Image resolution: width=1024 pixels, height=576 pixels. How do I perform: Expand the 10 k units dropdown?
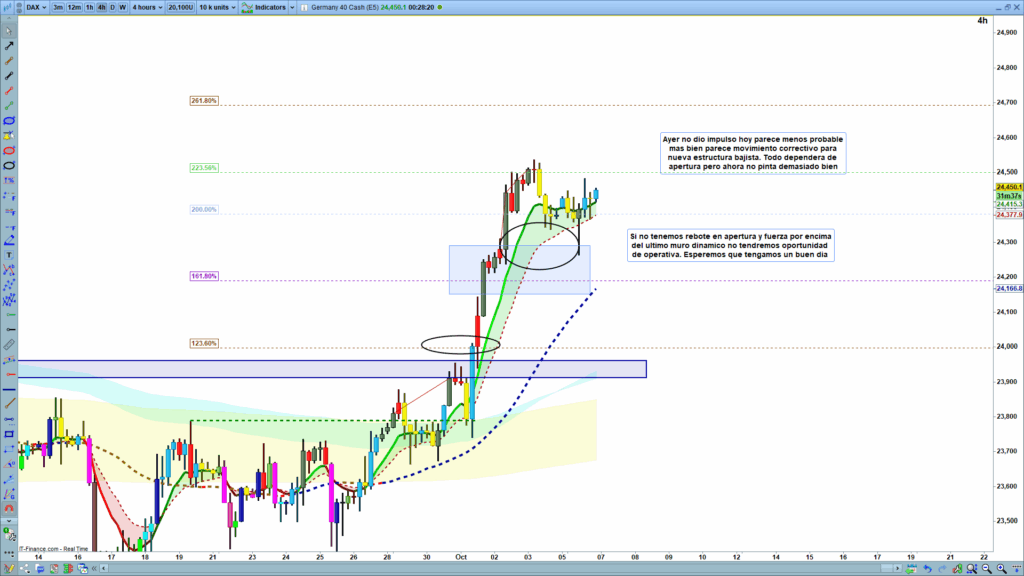[x=218, y=7]
